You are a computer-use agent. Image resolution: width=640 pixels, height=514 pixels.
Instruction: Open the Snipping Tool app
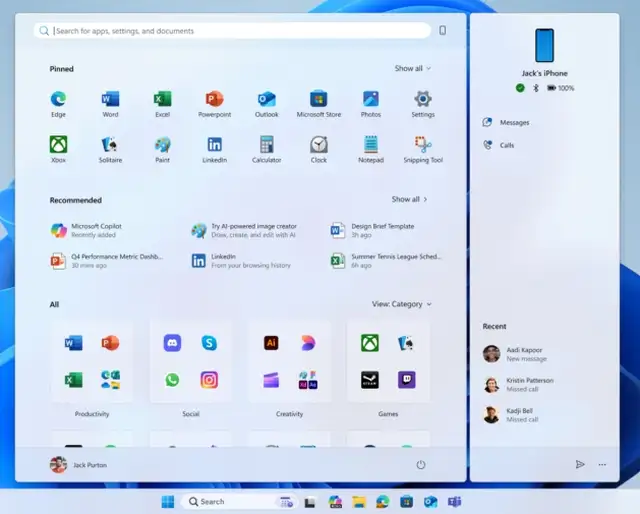[422, 145]
